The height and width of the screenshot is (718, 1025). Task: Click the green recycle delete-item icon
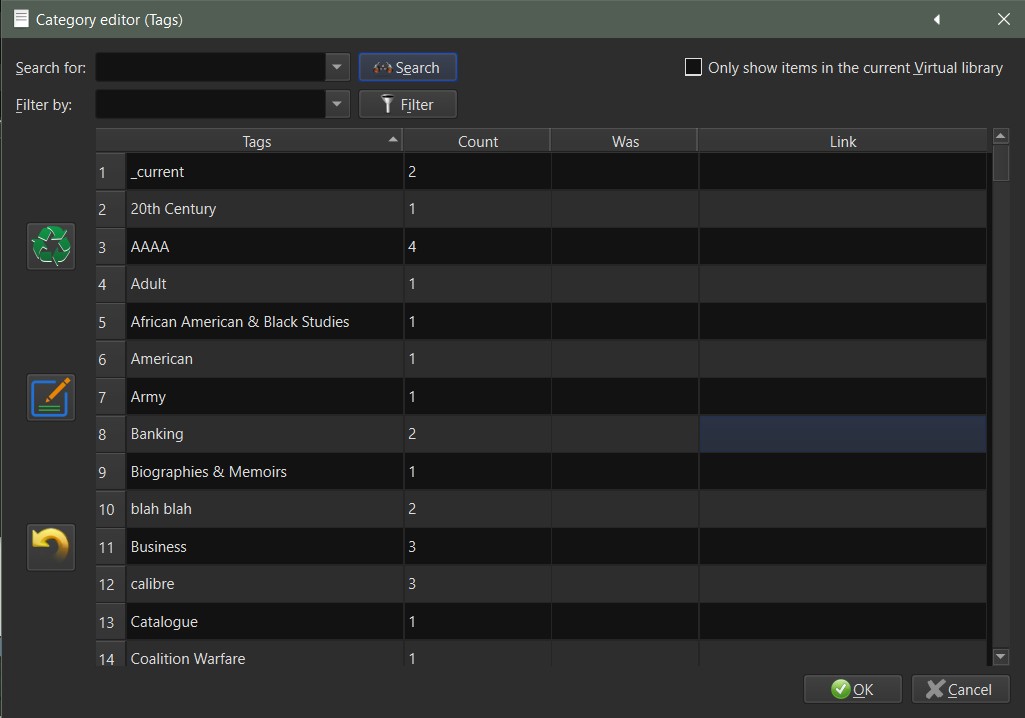(51, 247)
